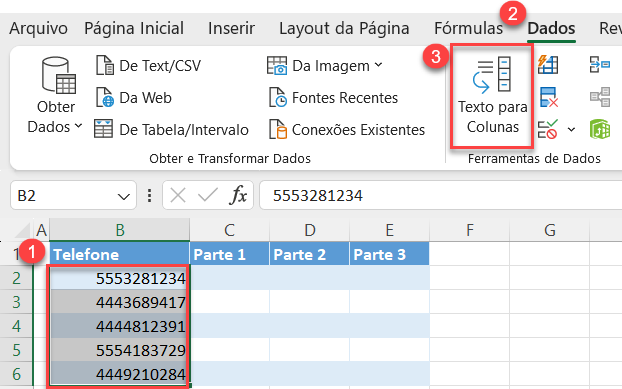Select row 2 header

[x=16, y=278]
